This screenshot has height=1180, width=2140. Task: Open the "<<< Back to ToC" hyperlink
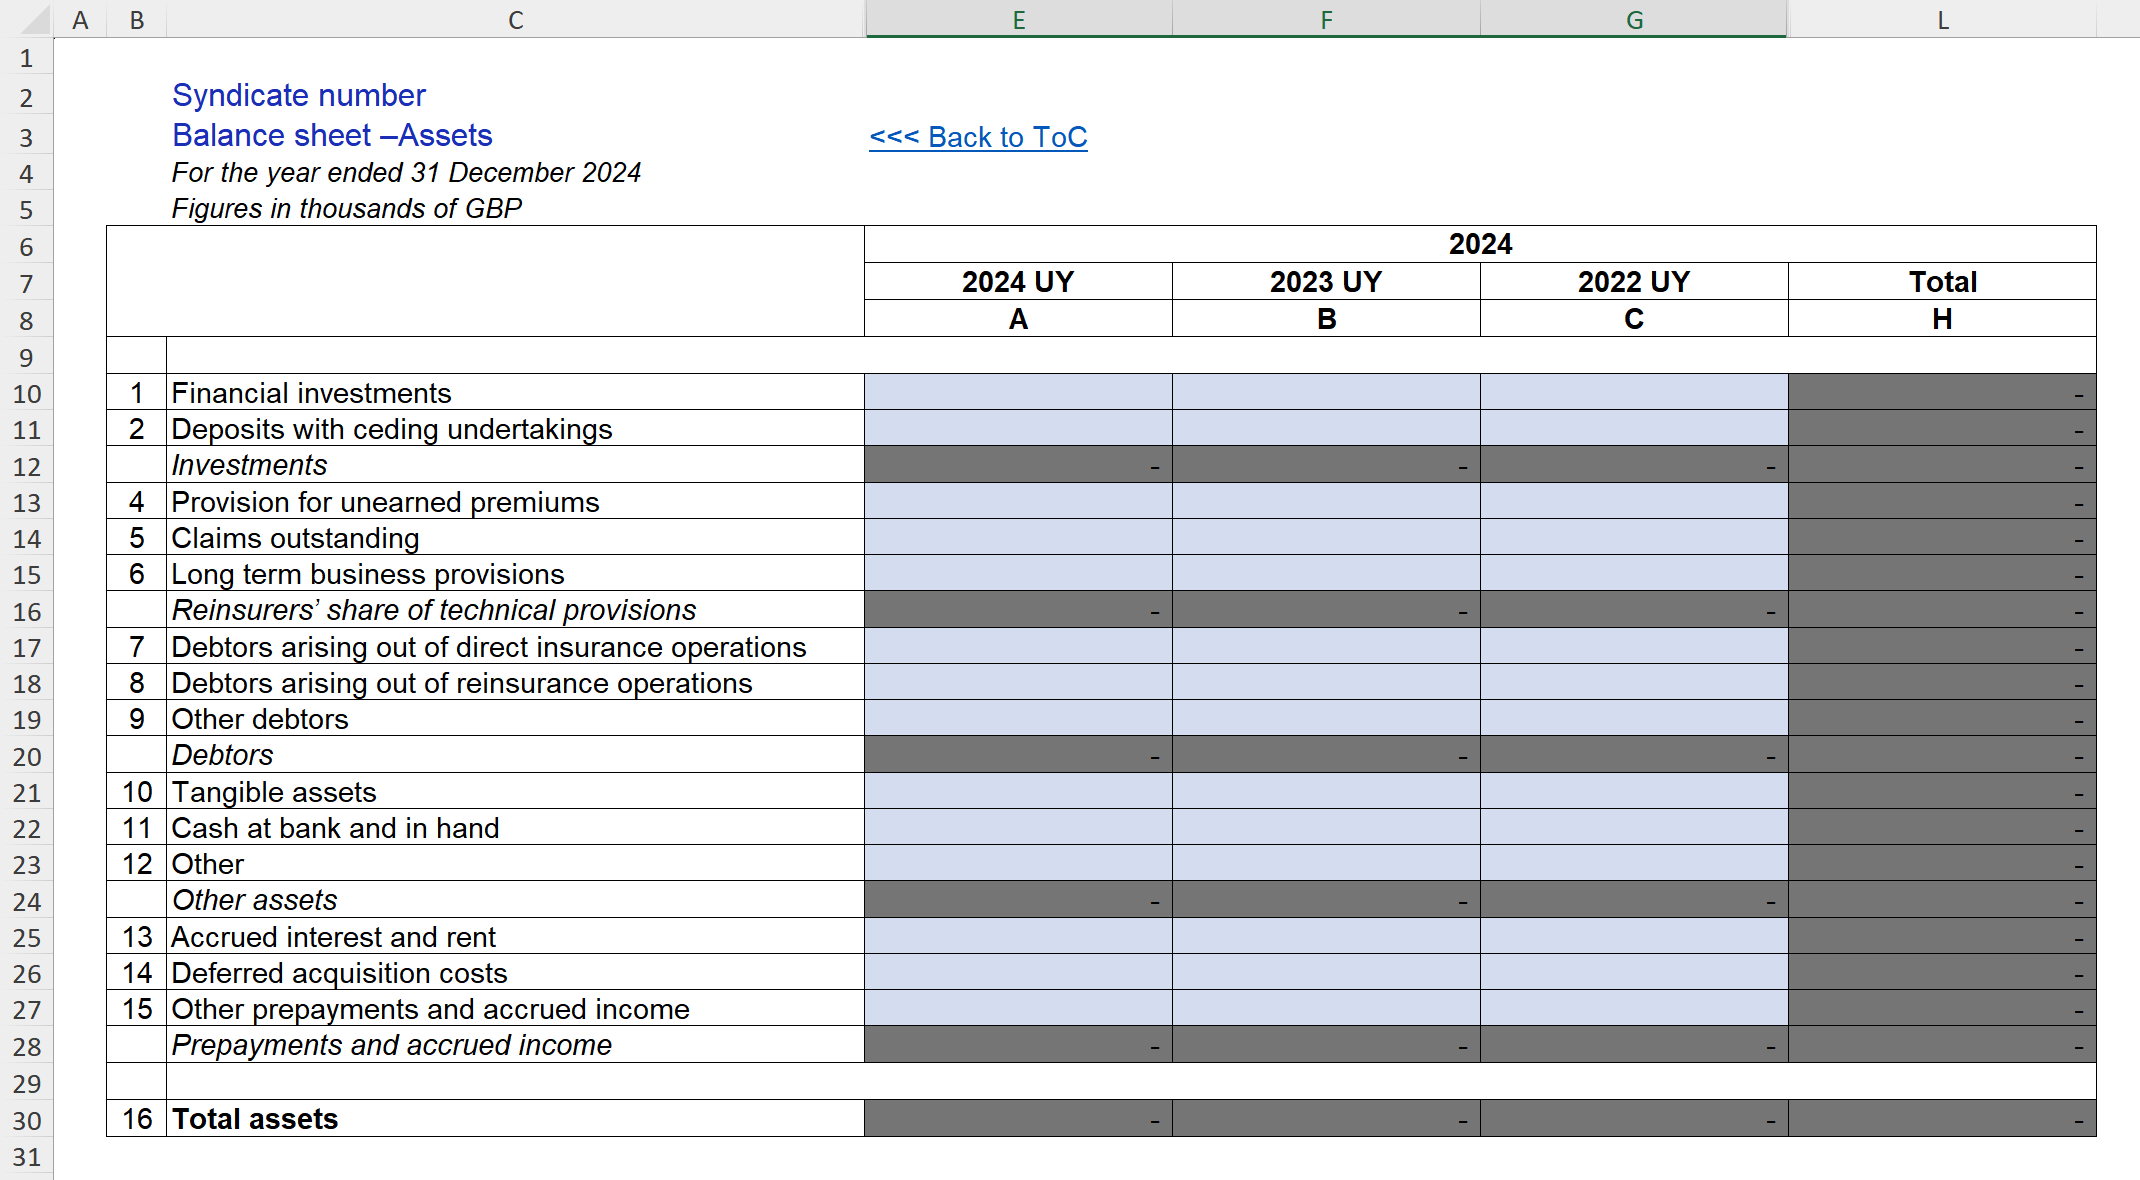coord(977,137)
